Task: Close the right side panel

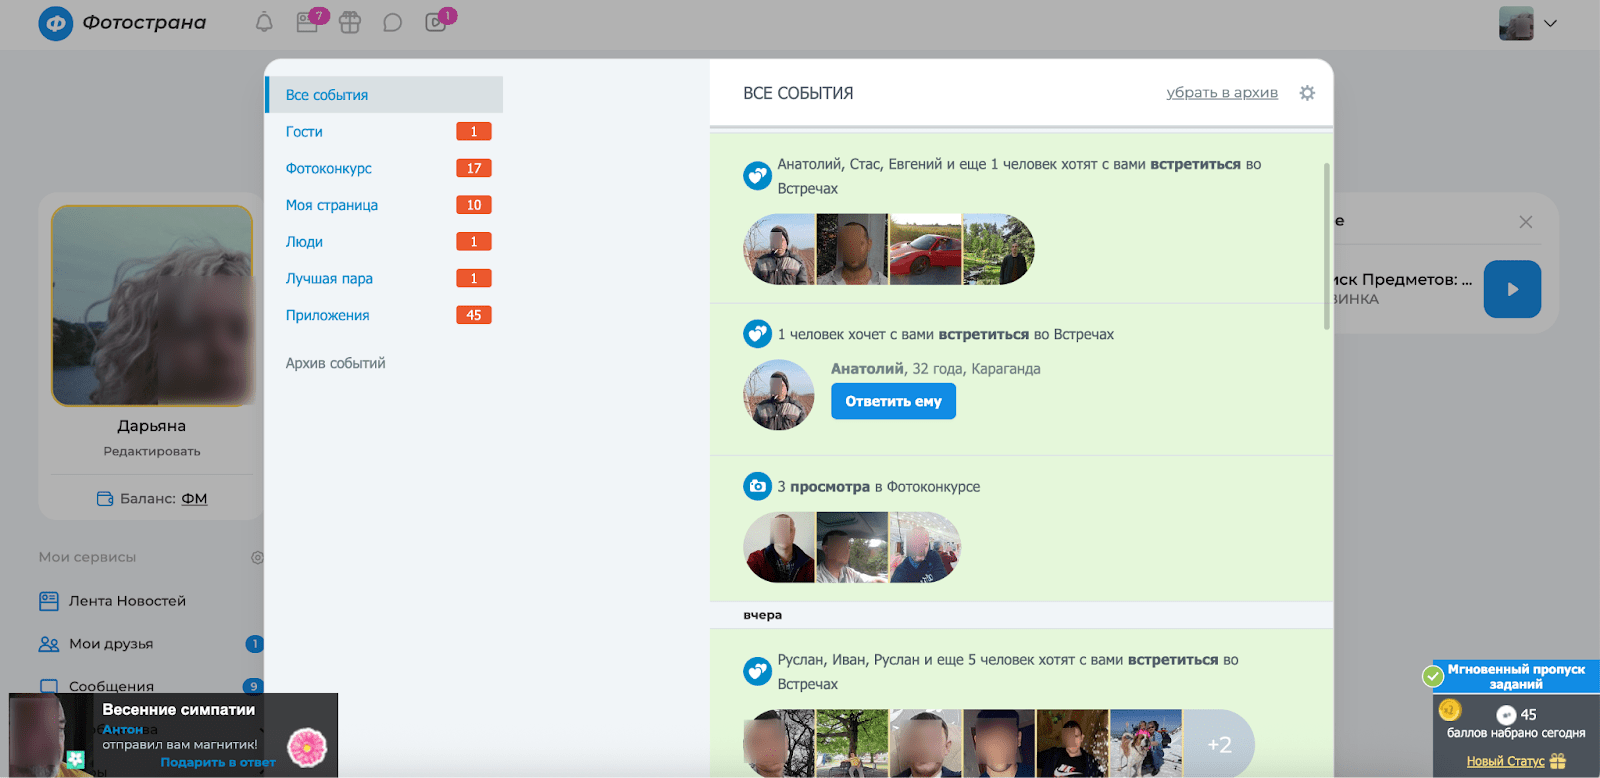Action: pyautogui.click(x=1525, y=222)
